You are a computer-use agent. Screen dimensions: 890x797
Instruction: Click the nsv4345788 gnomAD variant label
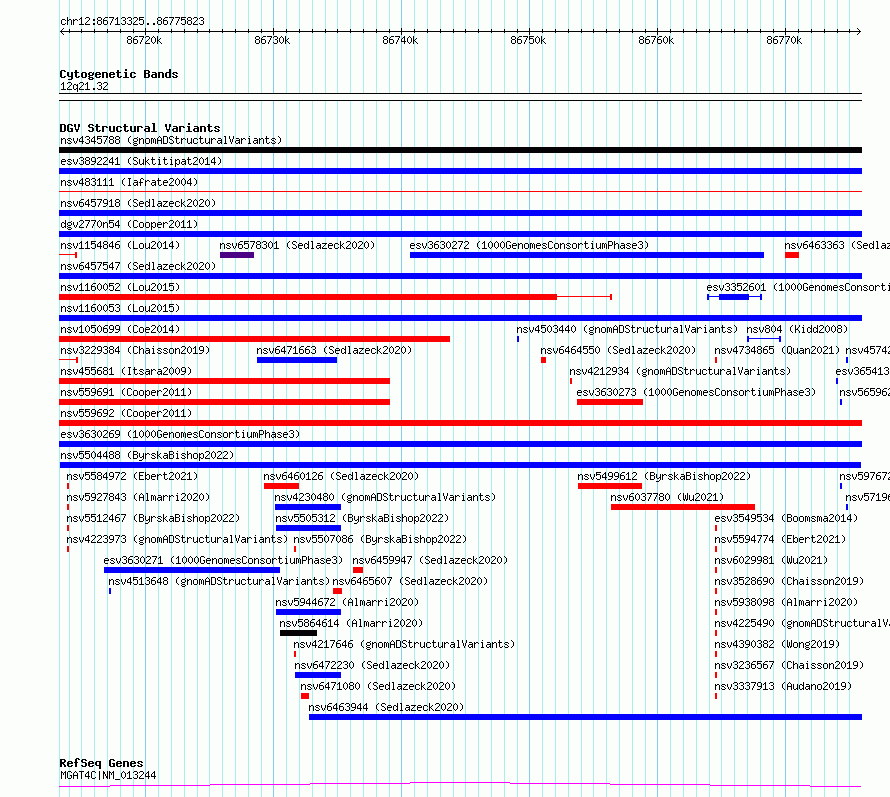pos(171,140)
